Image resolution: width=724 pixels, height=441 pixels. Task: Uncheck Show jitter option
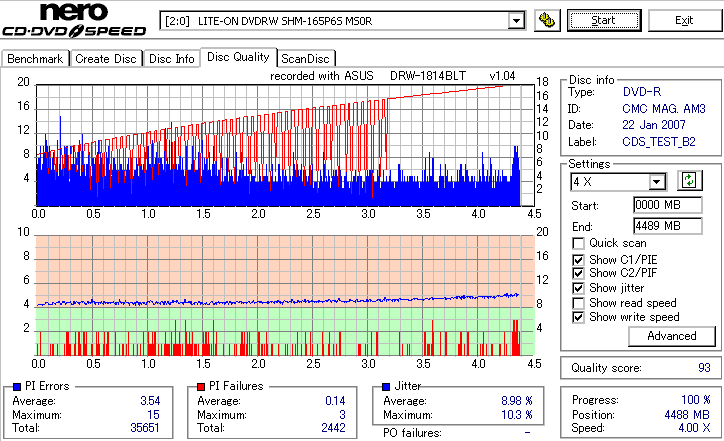point(578,288)
